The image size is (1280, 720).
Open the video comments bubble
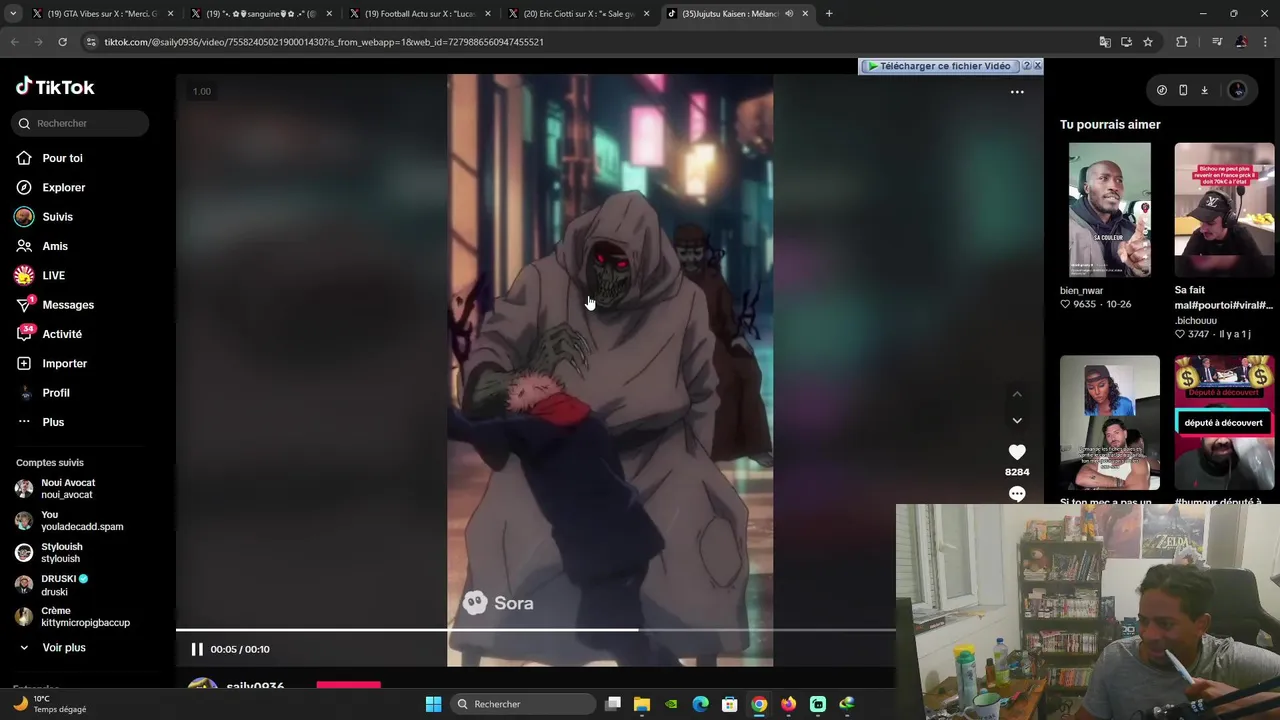pyautogui.click(x=1017, y=494)
